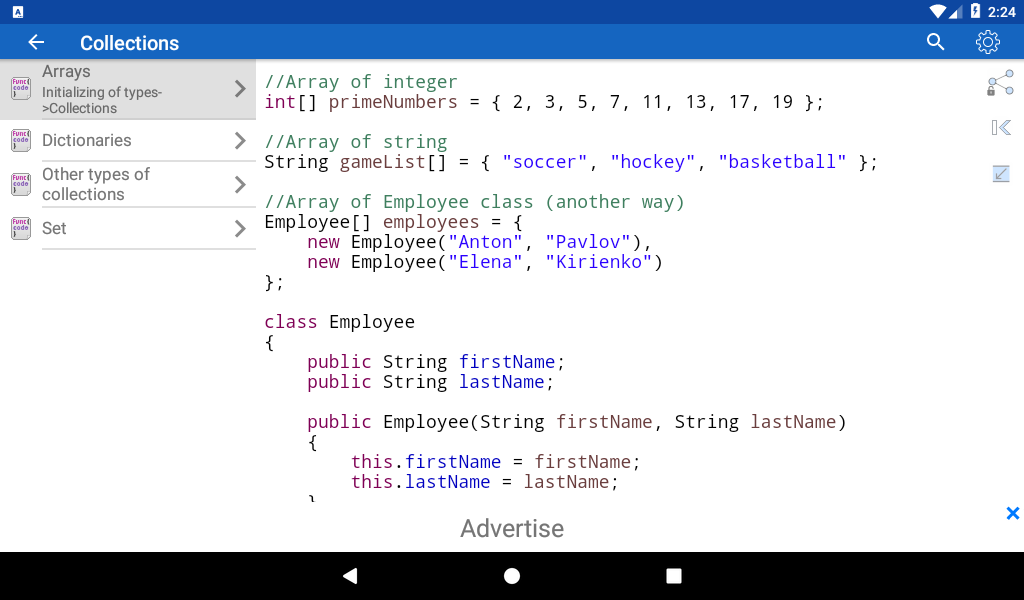Tap the battery status icon
The image size is (1024, 600).
(975, 11)
